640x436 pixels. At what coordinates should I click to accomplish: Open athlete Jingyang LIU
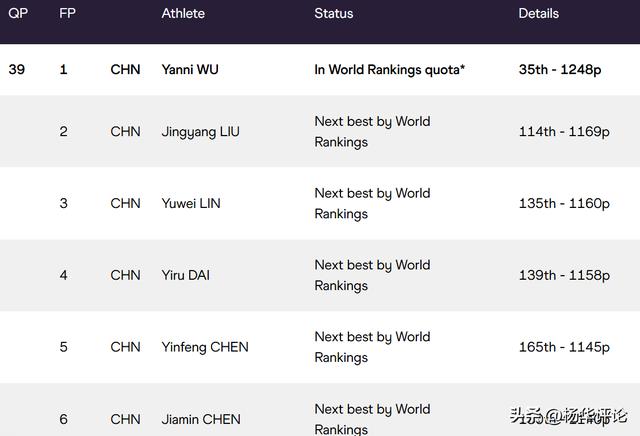point(200,132)
